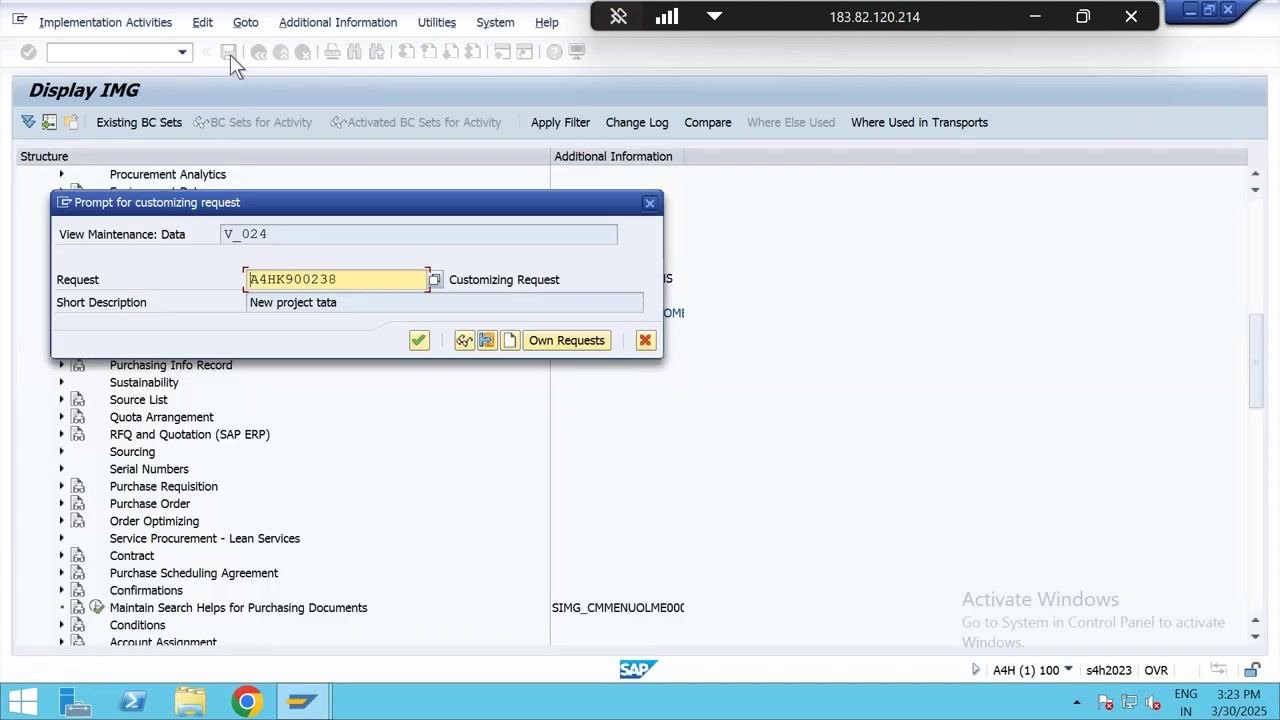Open the SAP Logon taskbar icon
Viewport: 1280px width, 720px height.
(303, 702)
